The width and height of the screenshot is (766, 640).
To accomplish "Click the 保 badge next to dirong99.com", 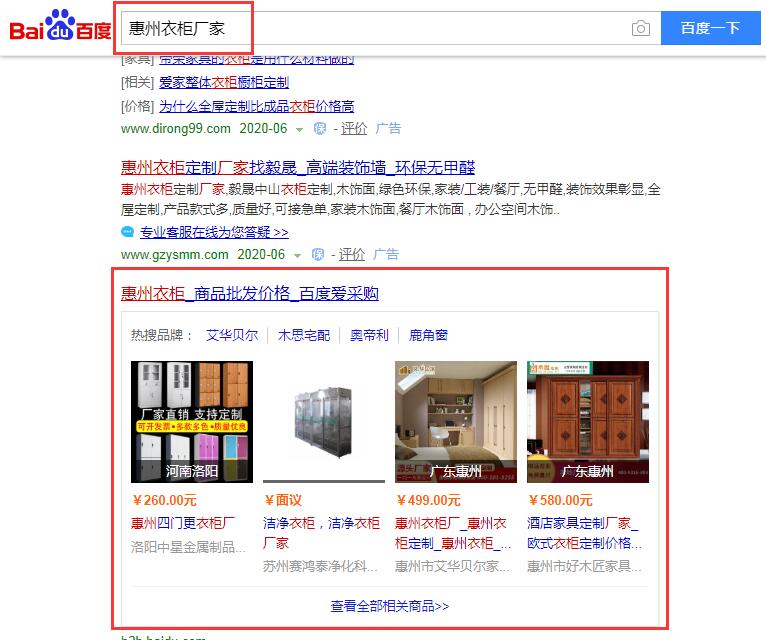I will (320, 128).
